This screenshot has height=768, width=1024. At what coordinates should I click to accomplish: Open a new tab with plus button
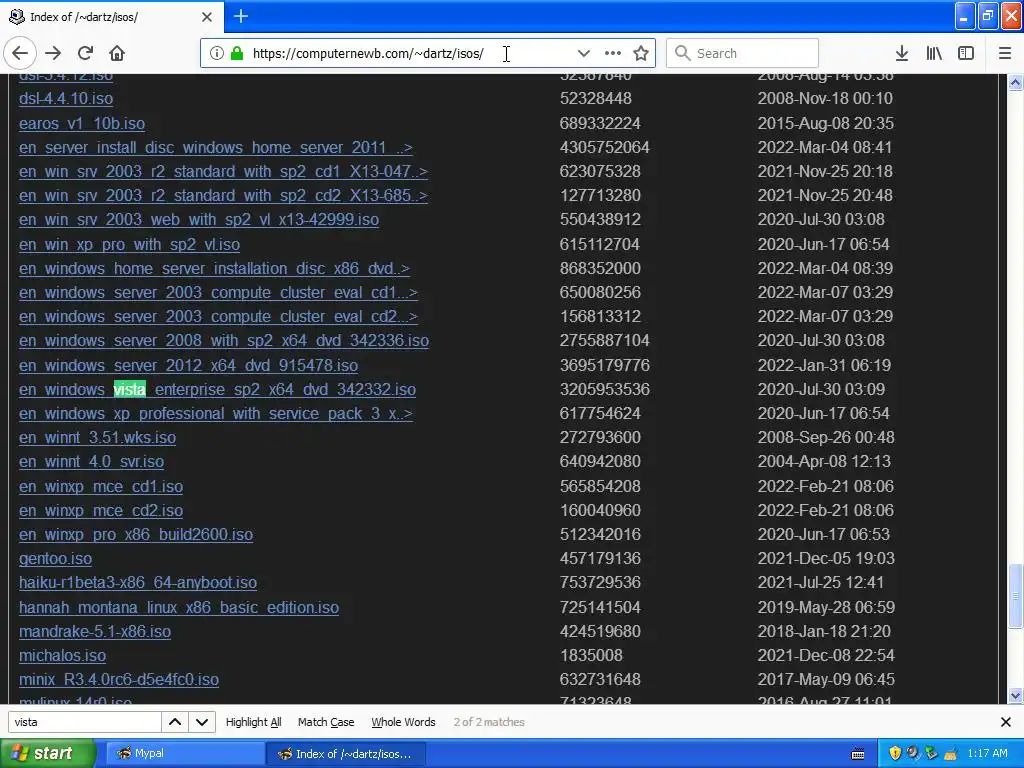click(x=241, y=16)
